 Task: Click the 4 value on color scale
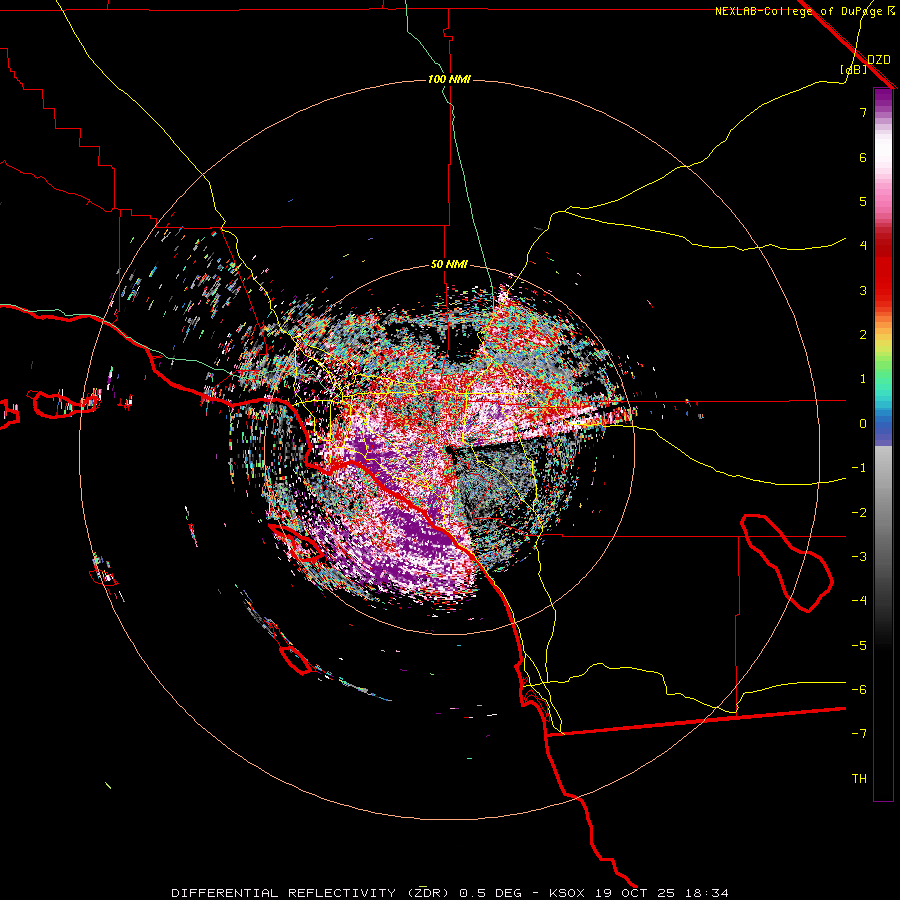click(x=863, y=246)
